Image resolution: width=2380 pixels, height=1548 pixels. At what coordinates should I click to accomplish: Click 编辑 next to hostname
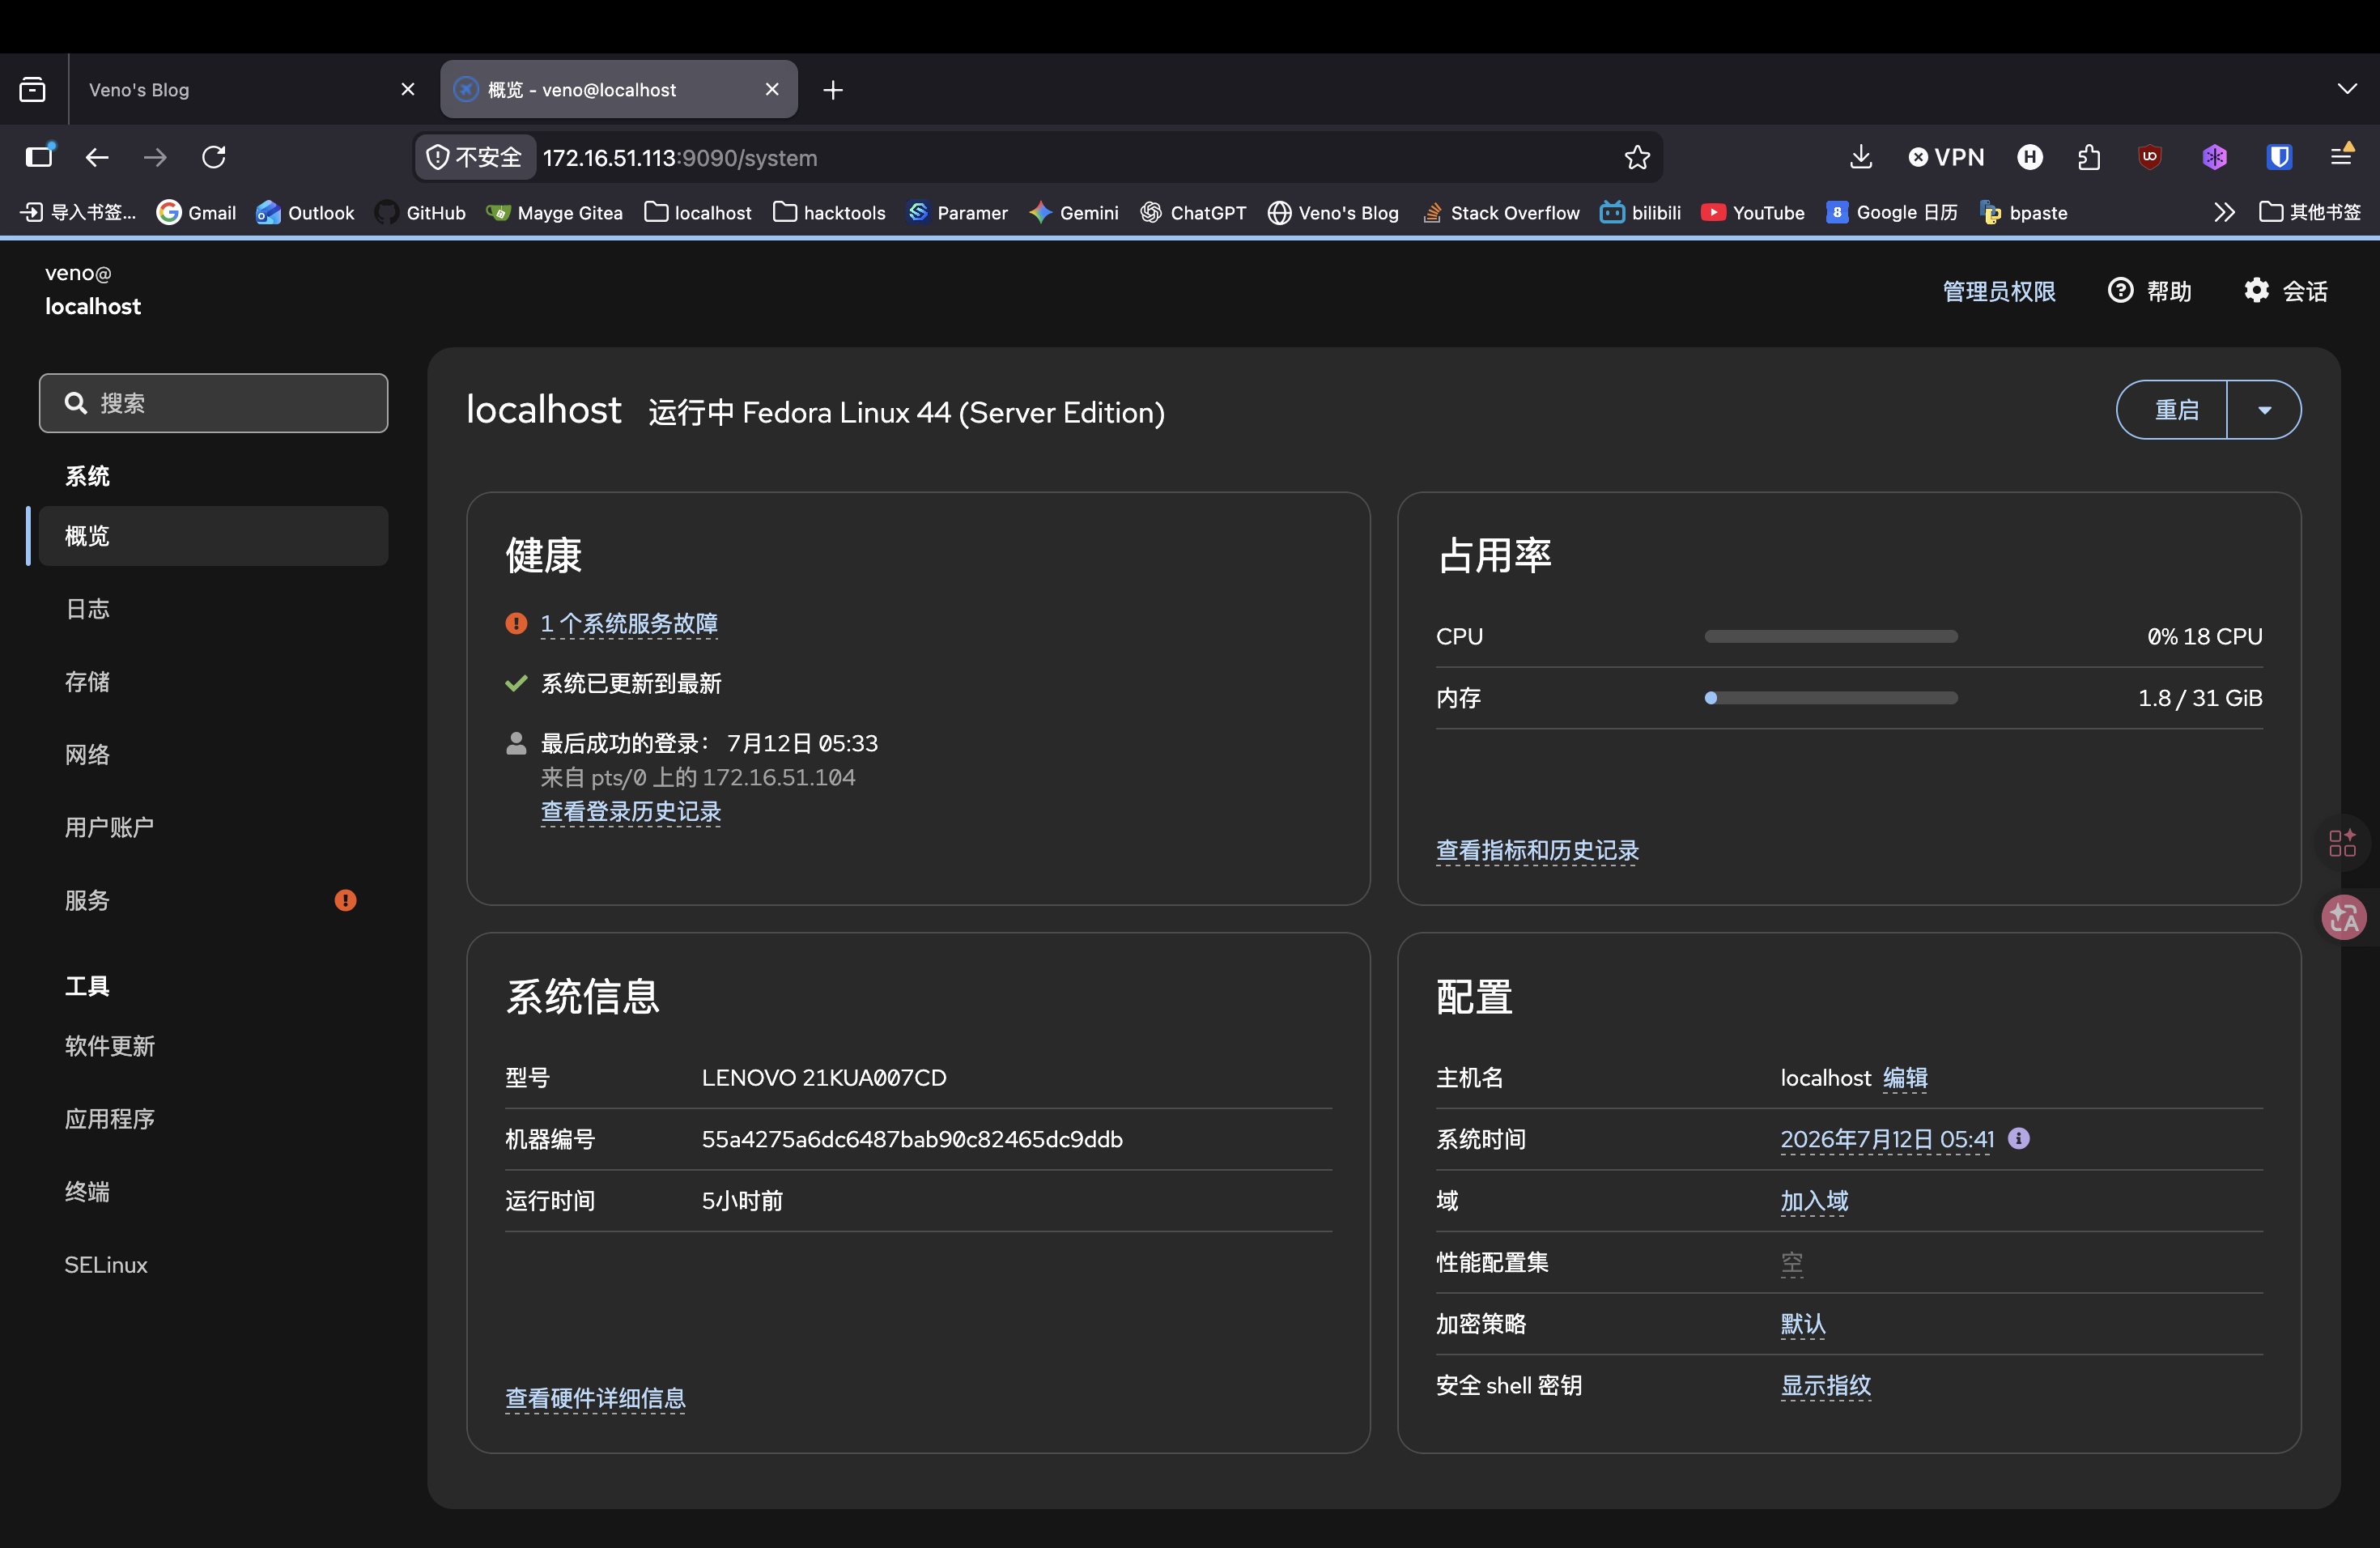pos(1905,1078)
